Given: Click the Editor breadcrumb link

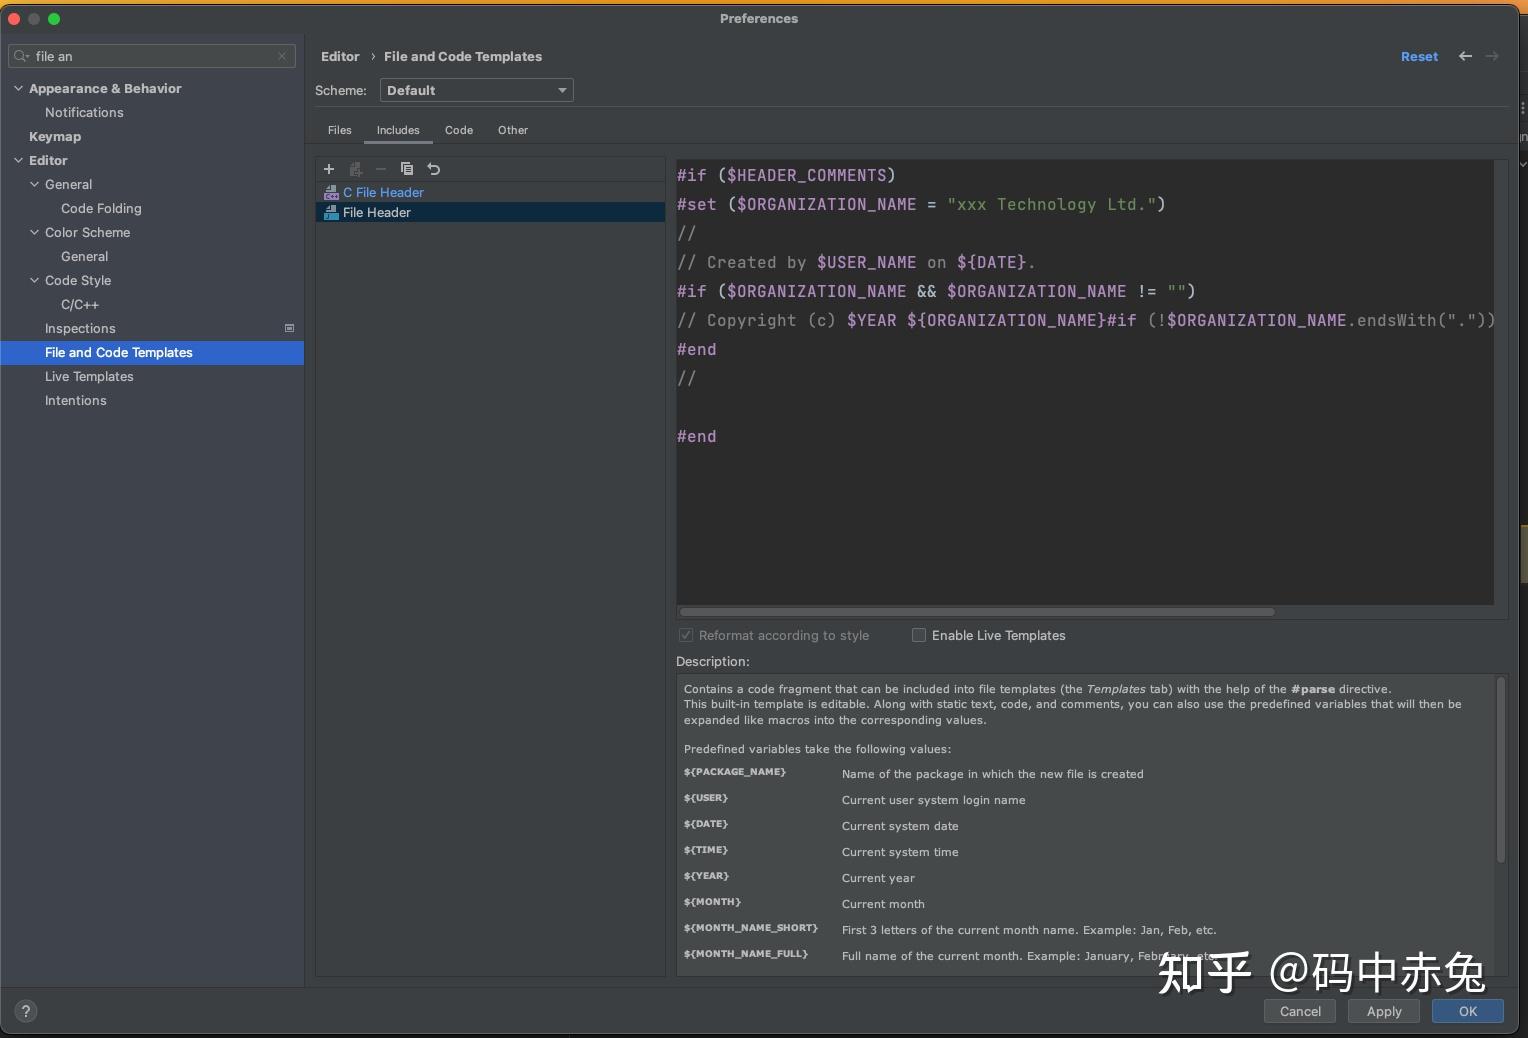Looking at the screenshot, I should click(340, 57).
